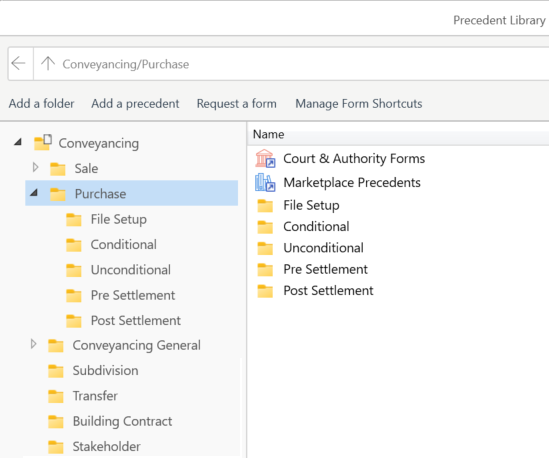This screenshot has width=549, height=458.
Task: Select File Setup folder icon in file list
Action: click(265, 206)
